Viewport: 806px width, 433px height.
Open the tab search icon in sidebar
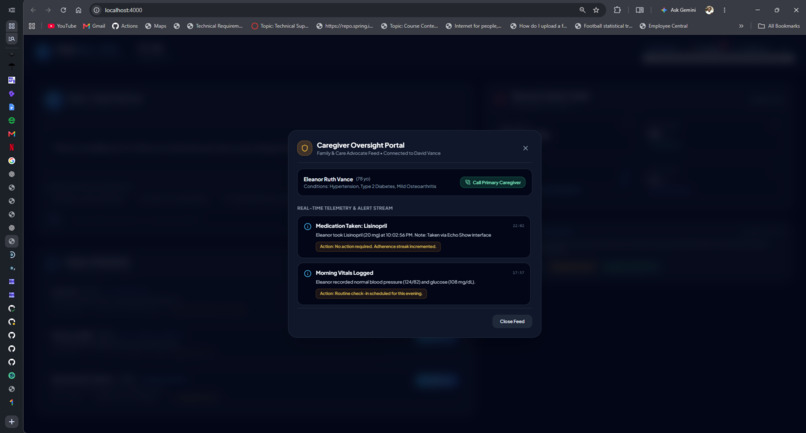pyautogui.click(x=12, y=39)
